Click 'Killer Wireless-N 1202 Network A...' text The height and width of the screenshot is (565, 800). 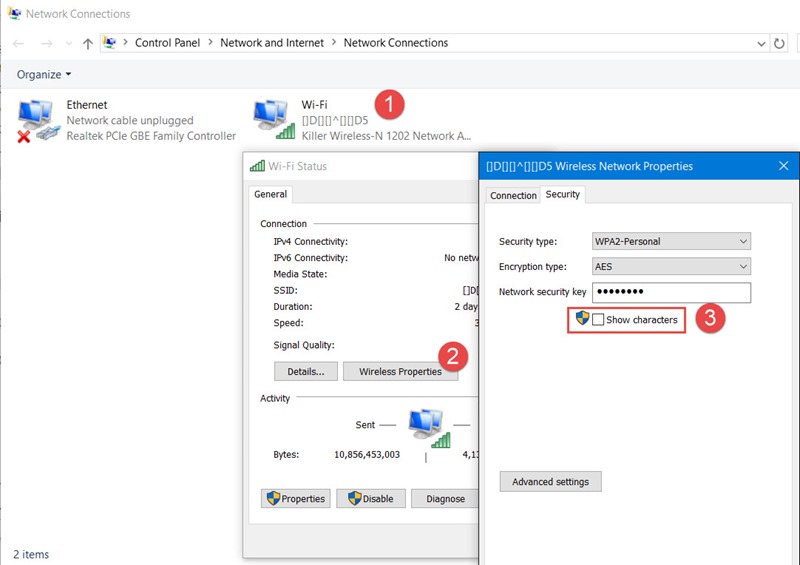point(386,136)
